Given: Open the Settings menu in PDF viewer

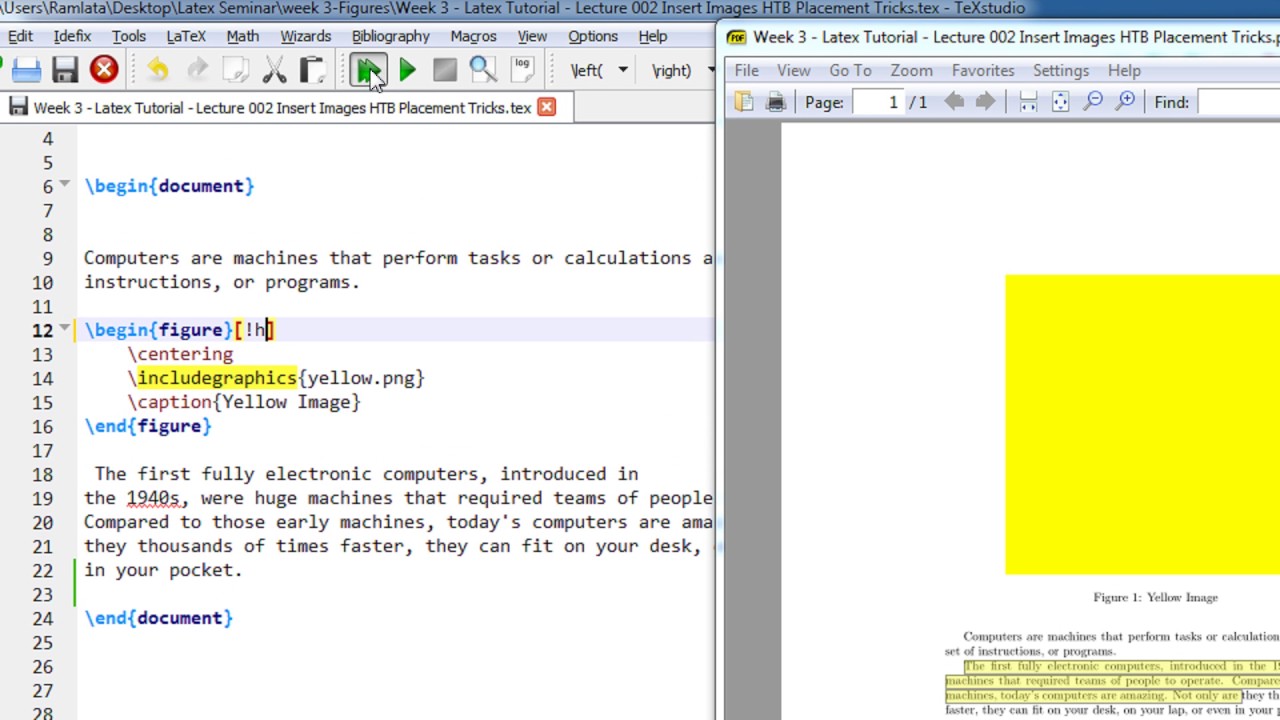Looking at the screenshot, I should point(1061,70).
